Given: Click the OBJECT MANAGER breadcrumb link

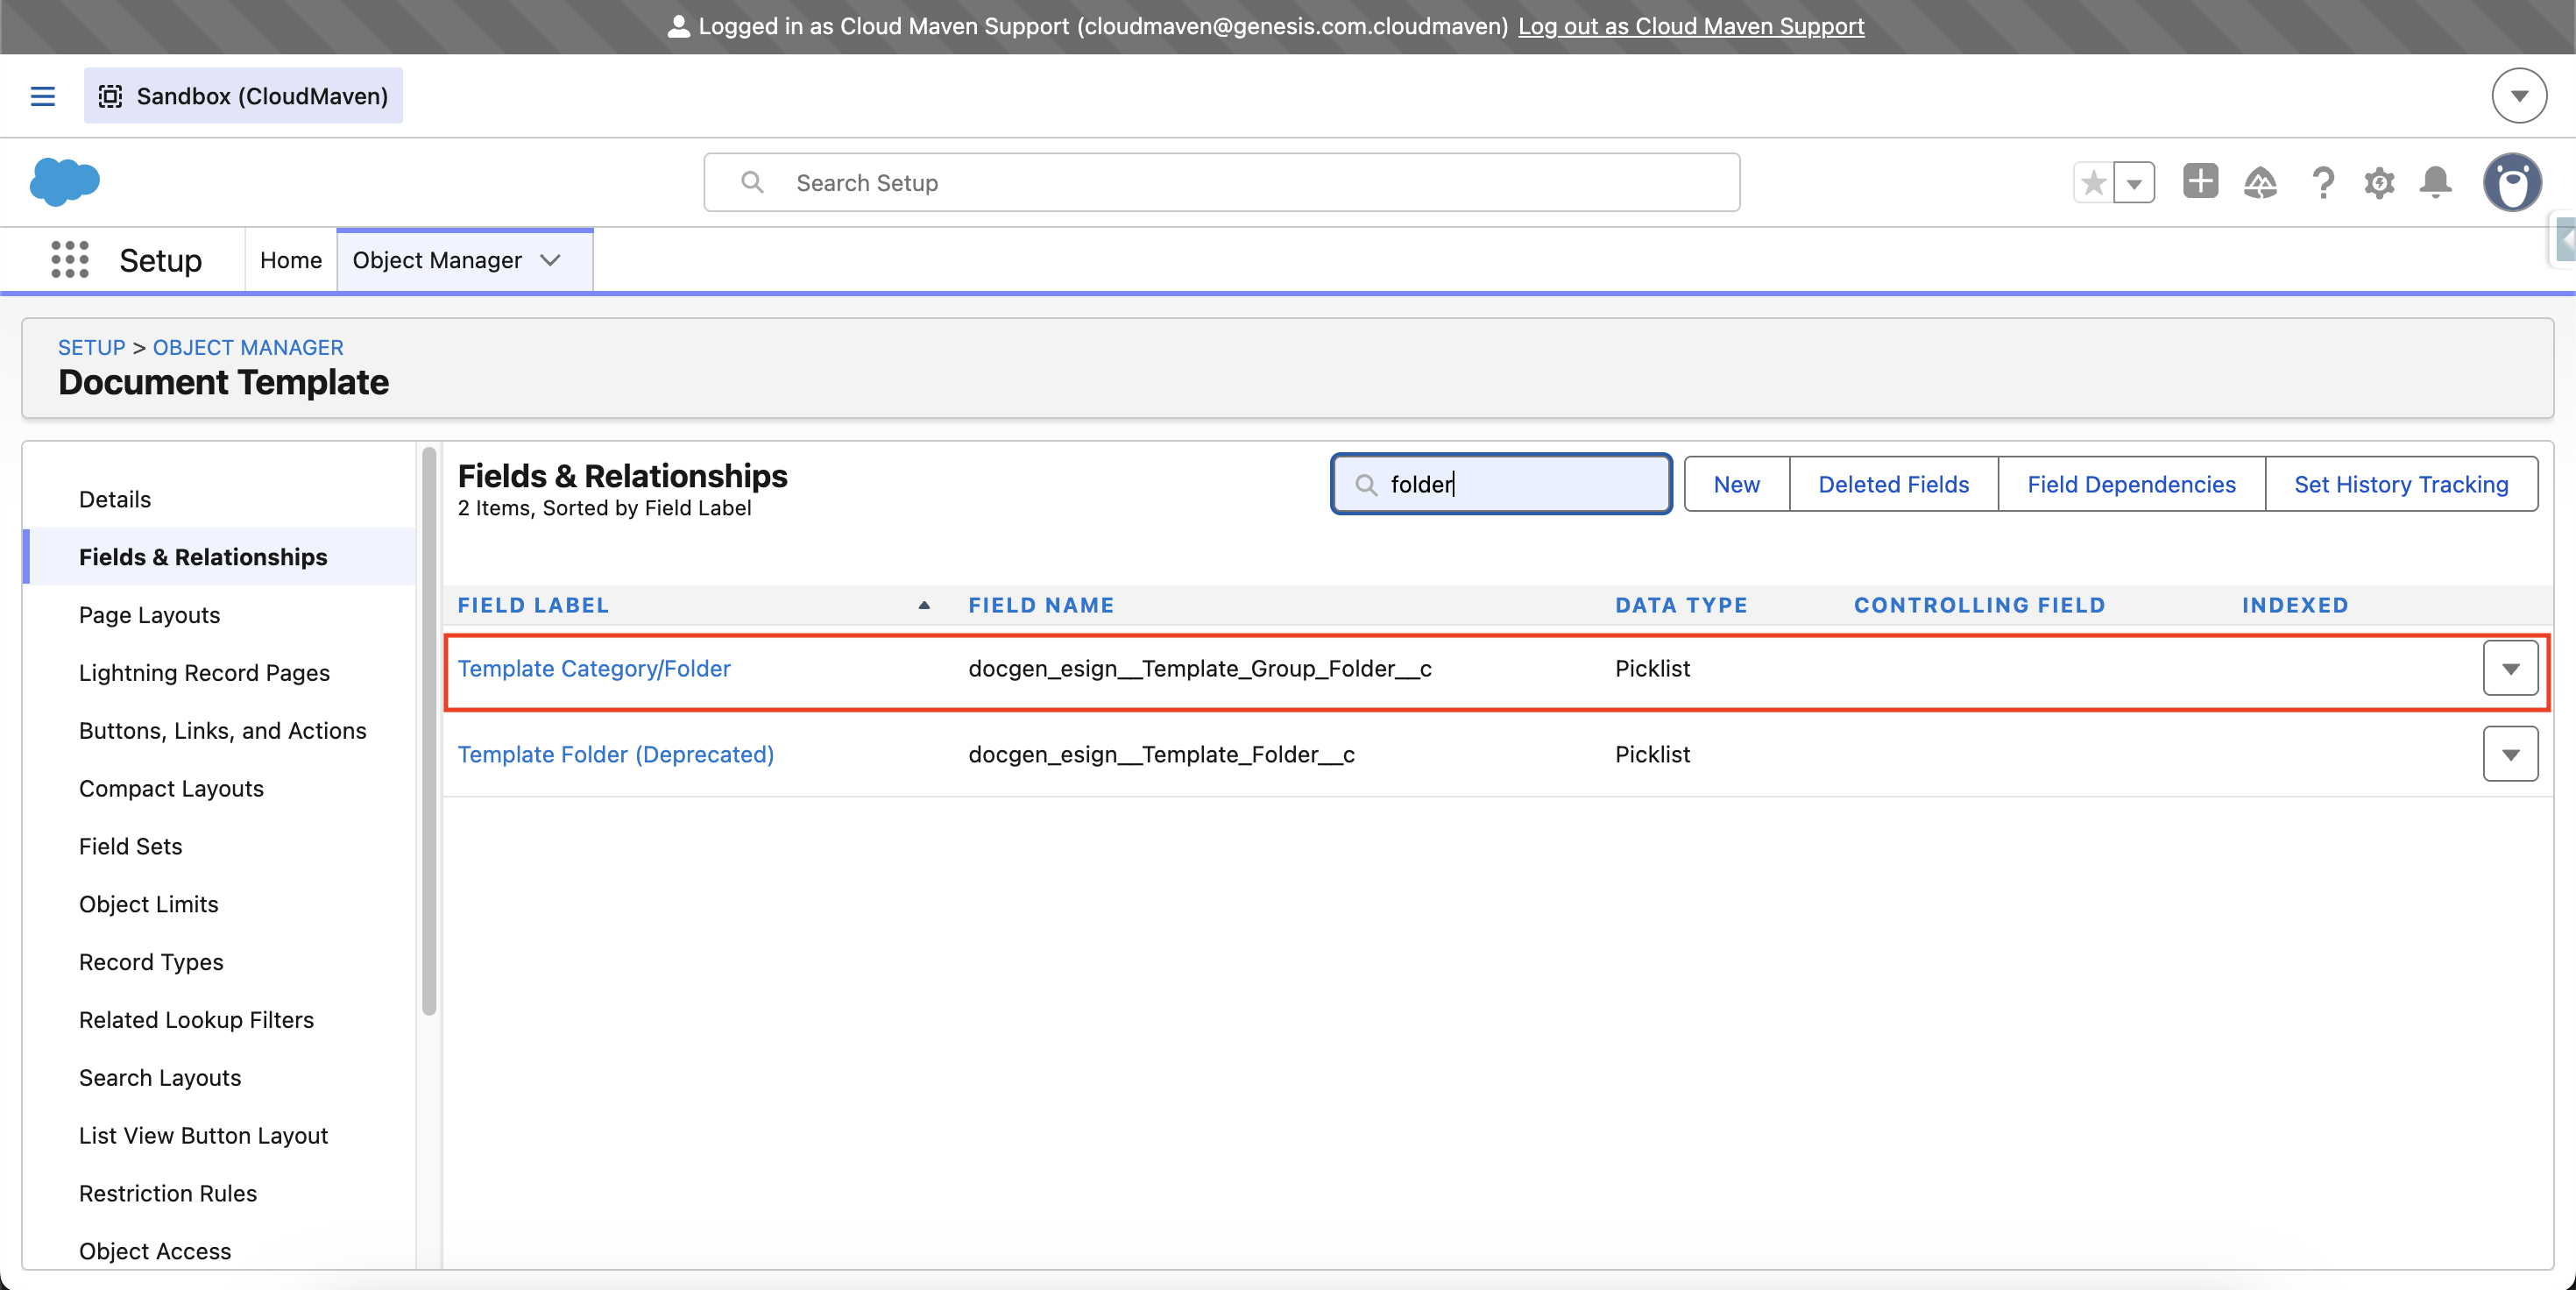Looking at the screenshot, I should pyautogui.click(x=248, y=347).
